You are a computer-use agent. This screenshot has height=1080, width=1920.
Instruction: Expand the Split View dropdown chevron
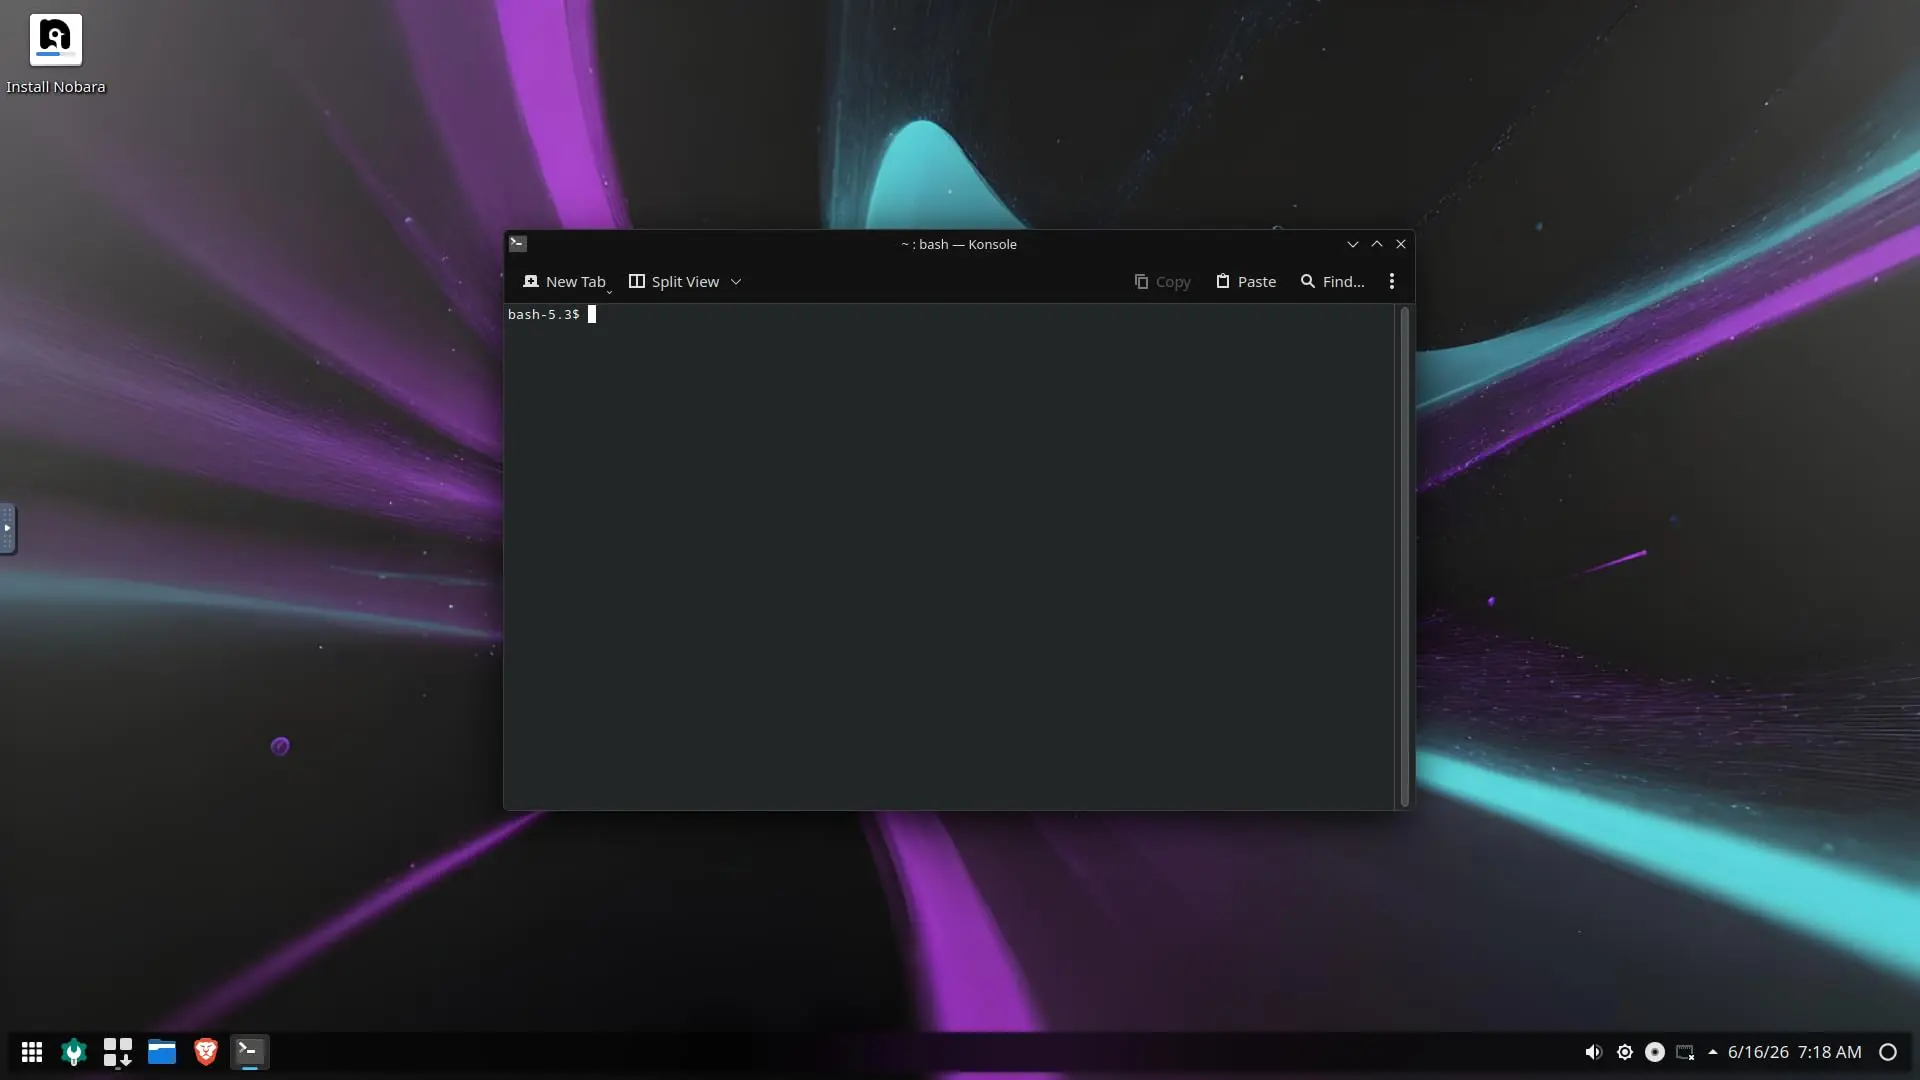[736, 282]
